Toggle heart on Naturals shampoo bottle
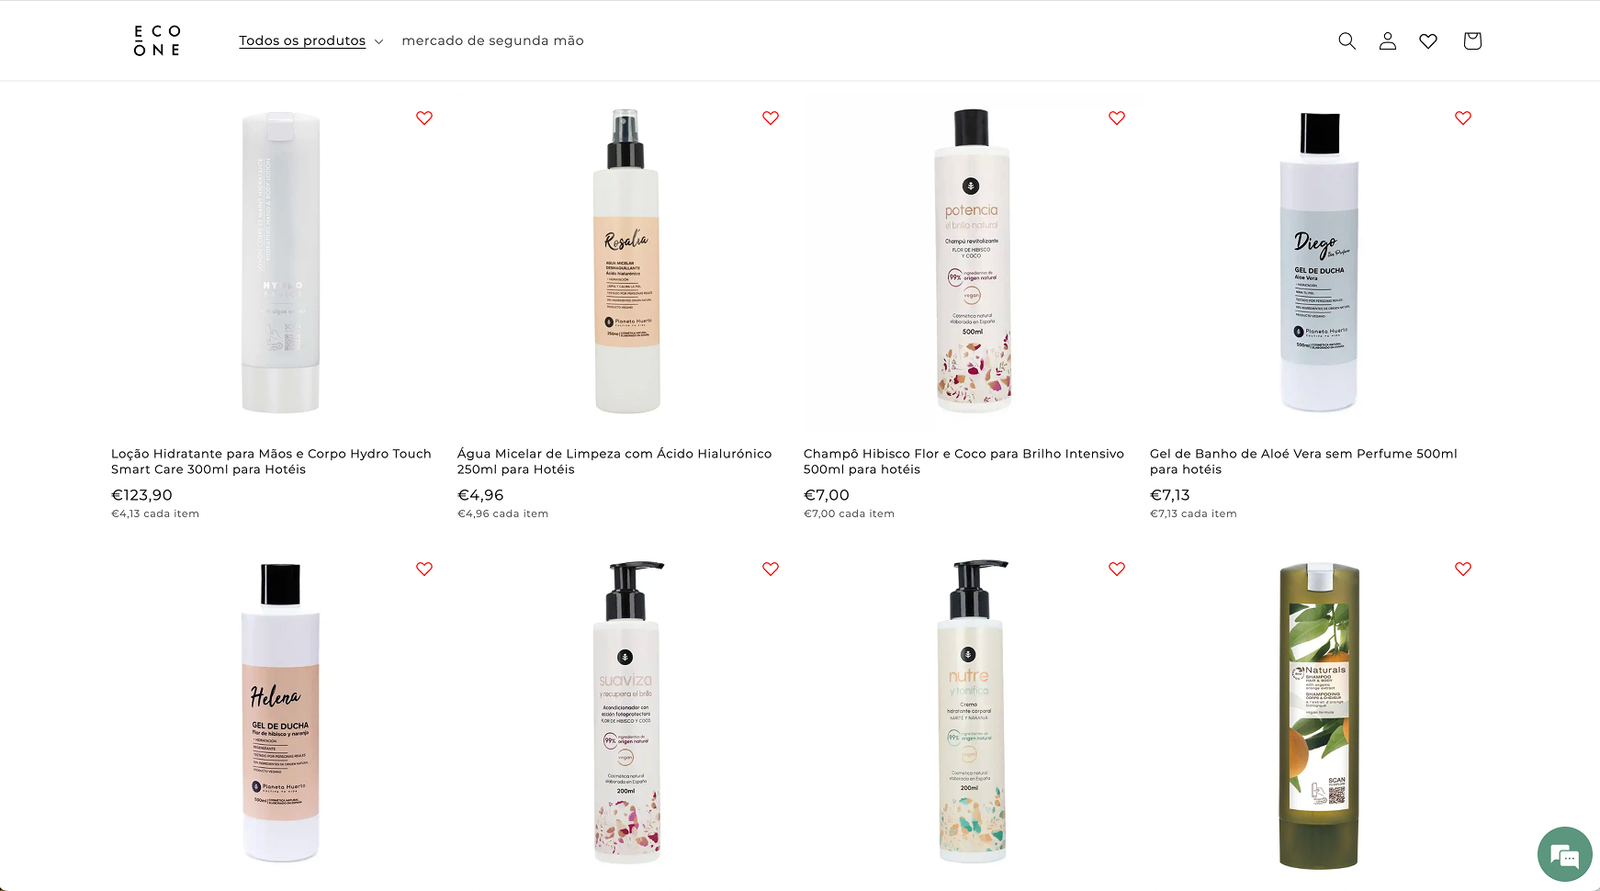1600x891 pixels. click(x=1463, y=569)
